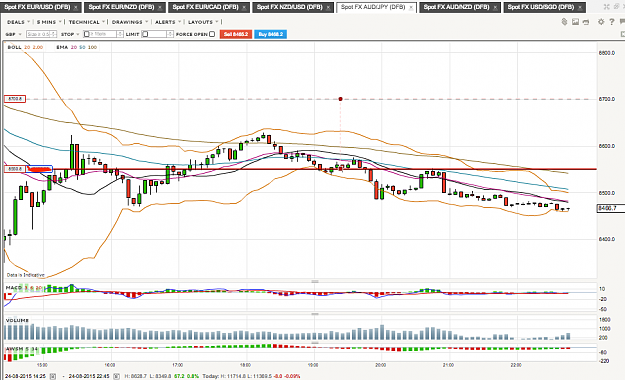Image resolution: width=625 pixels, height=380 pixels.
Task: Click the MACD indicator label
Action: pos(14,287)
